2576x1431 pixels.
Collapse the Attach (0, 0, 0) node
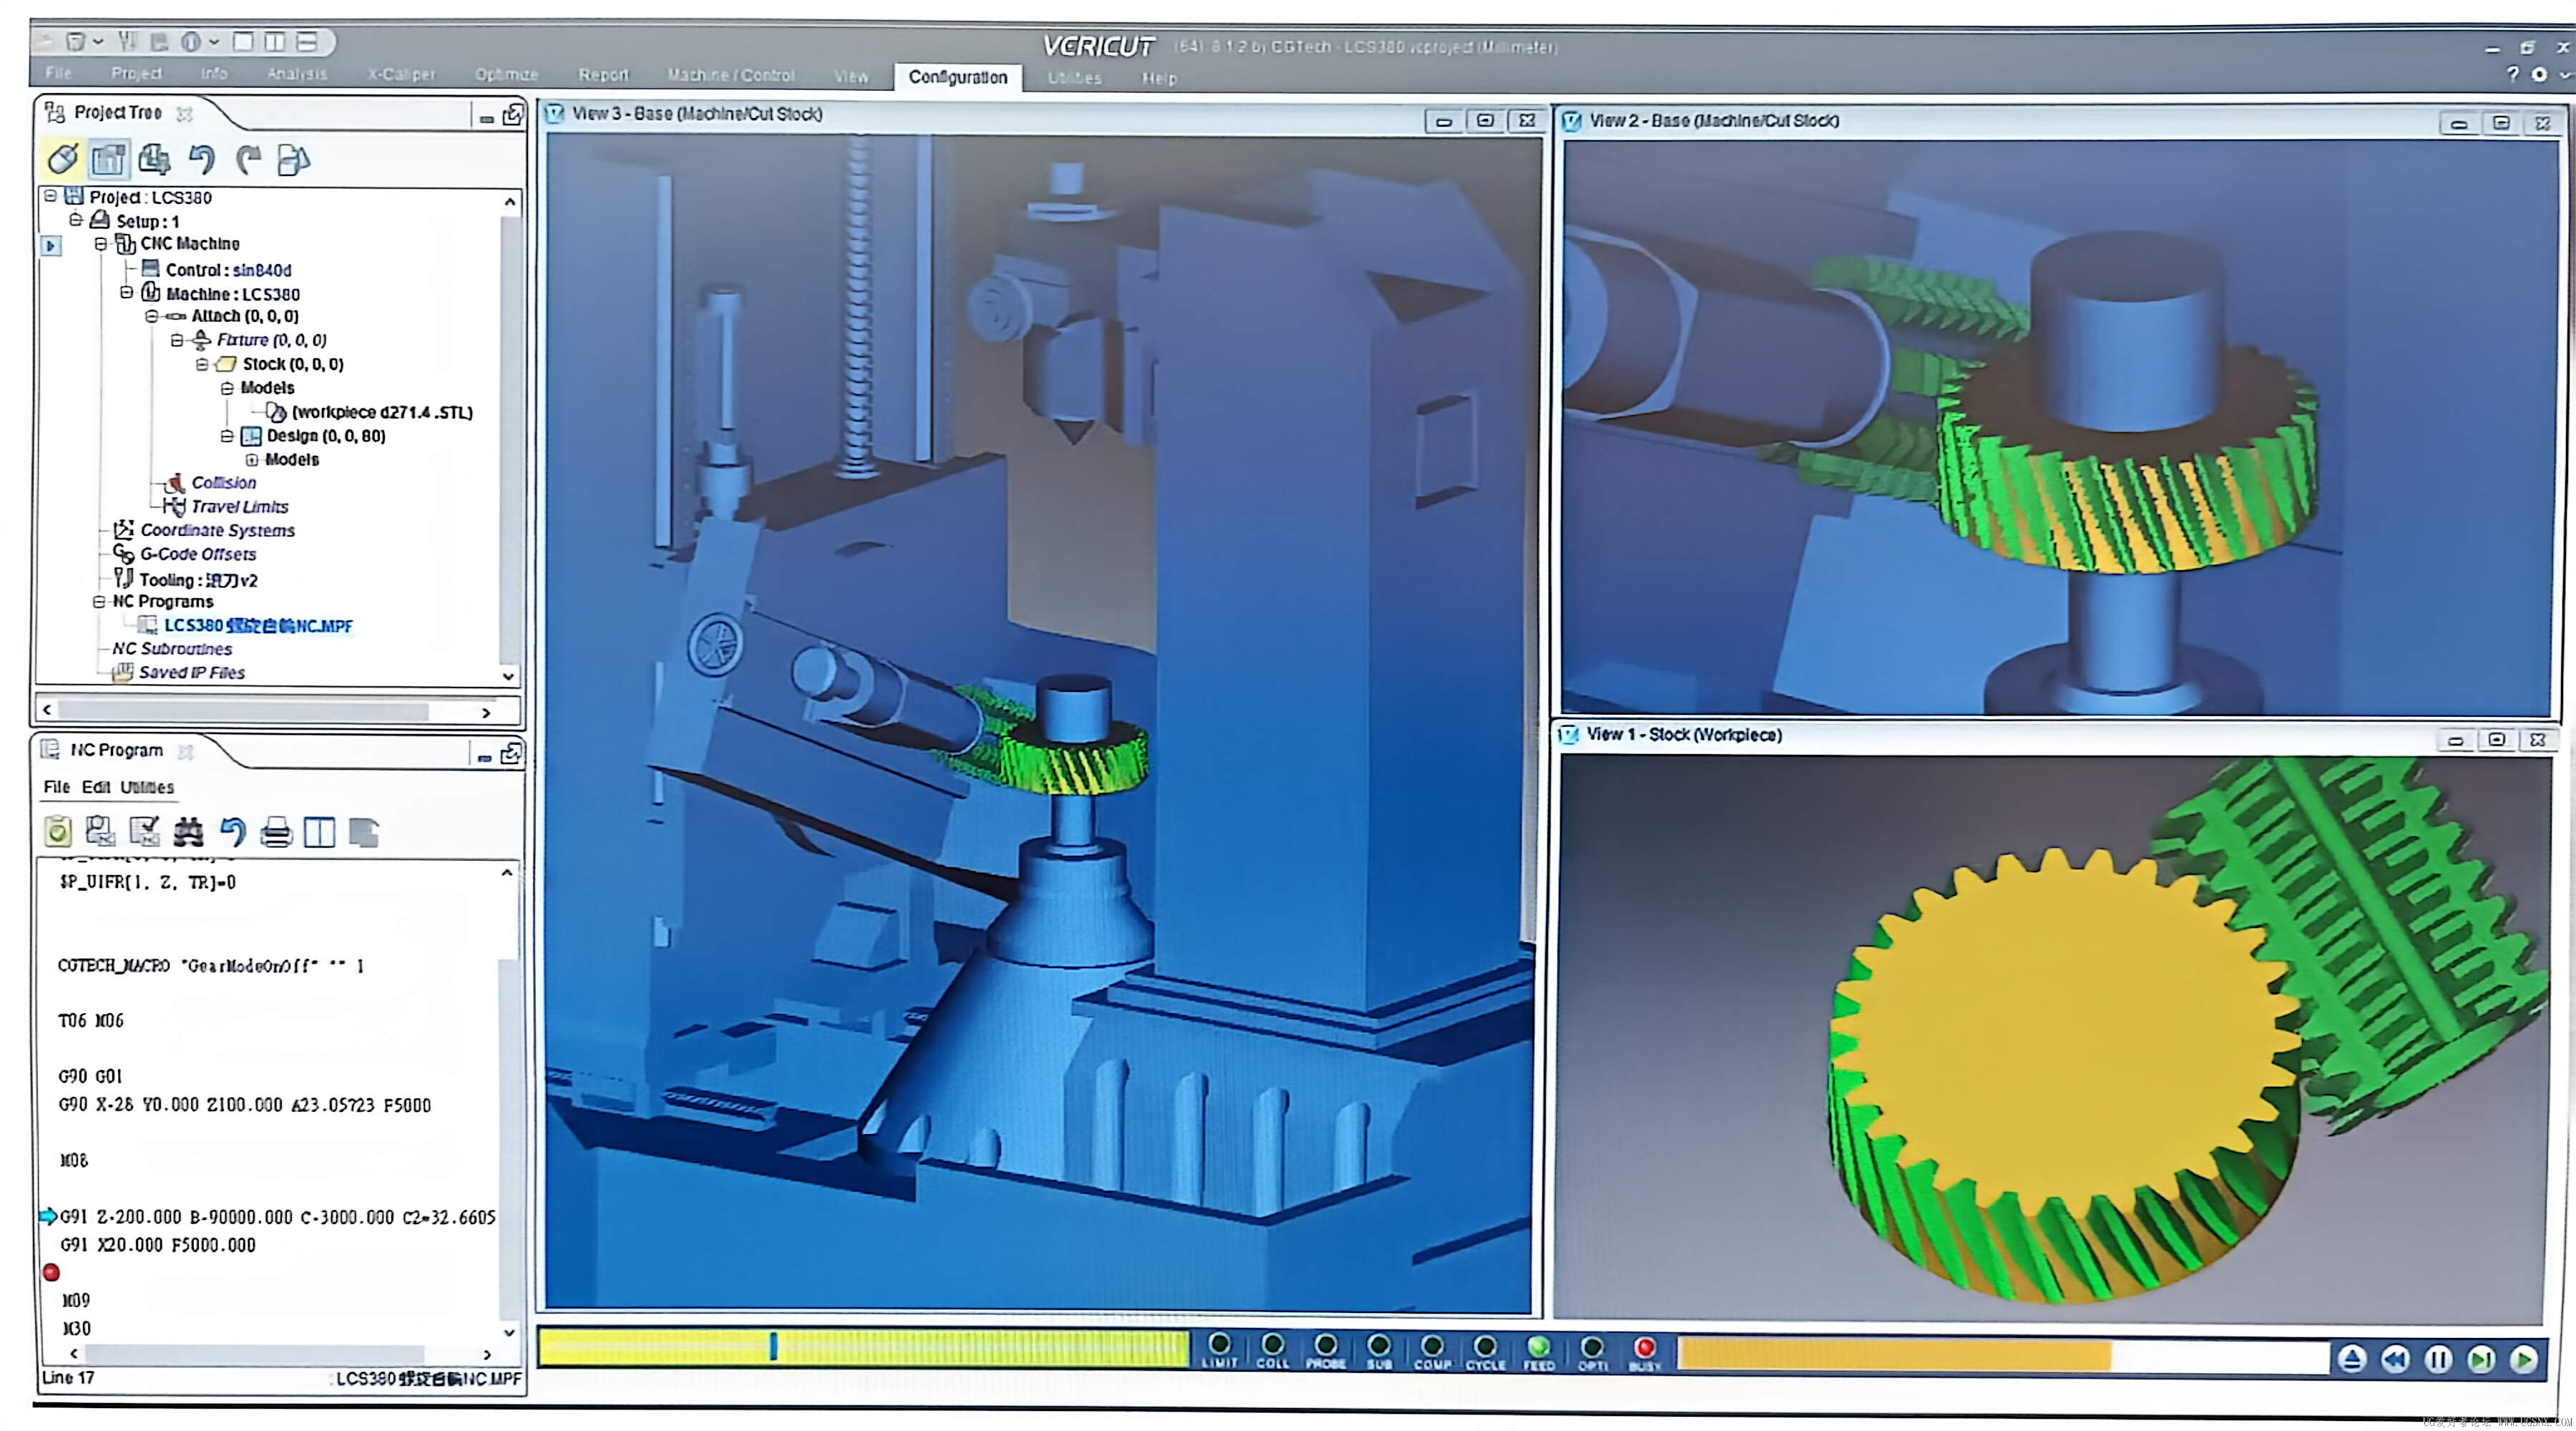pyautogui.click(x=152, y=316)
